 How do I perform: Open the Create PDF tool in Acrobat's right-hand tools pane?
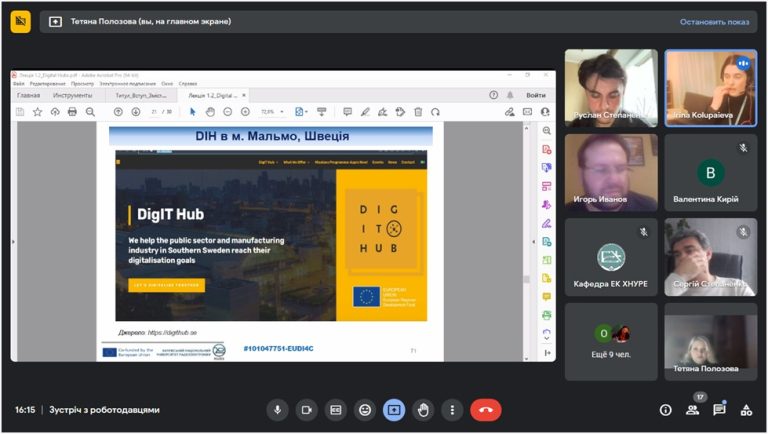coord(547,149)
